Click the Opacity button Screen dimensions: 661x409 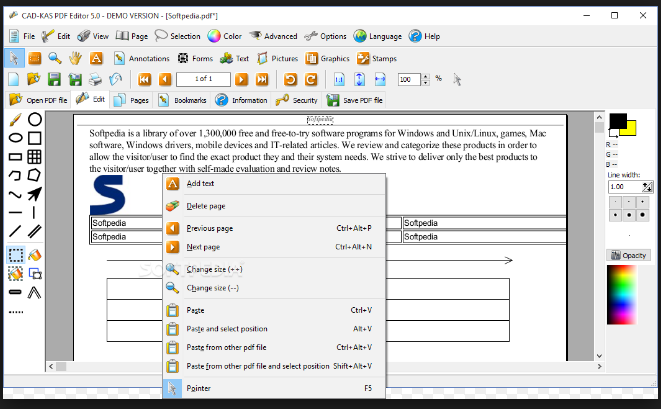pos(628,255)
